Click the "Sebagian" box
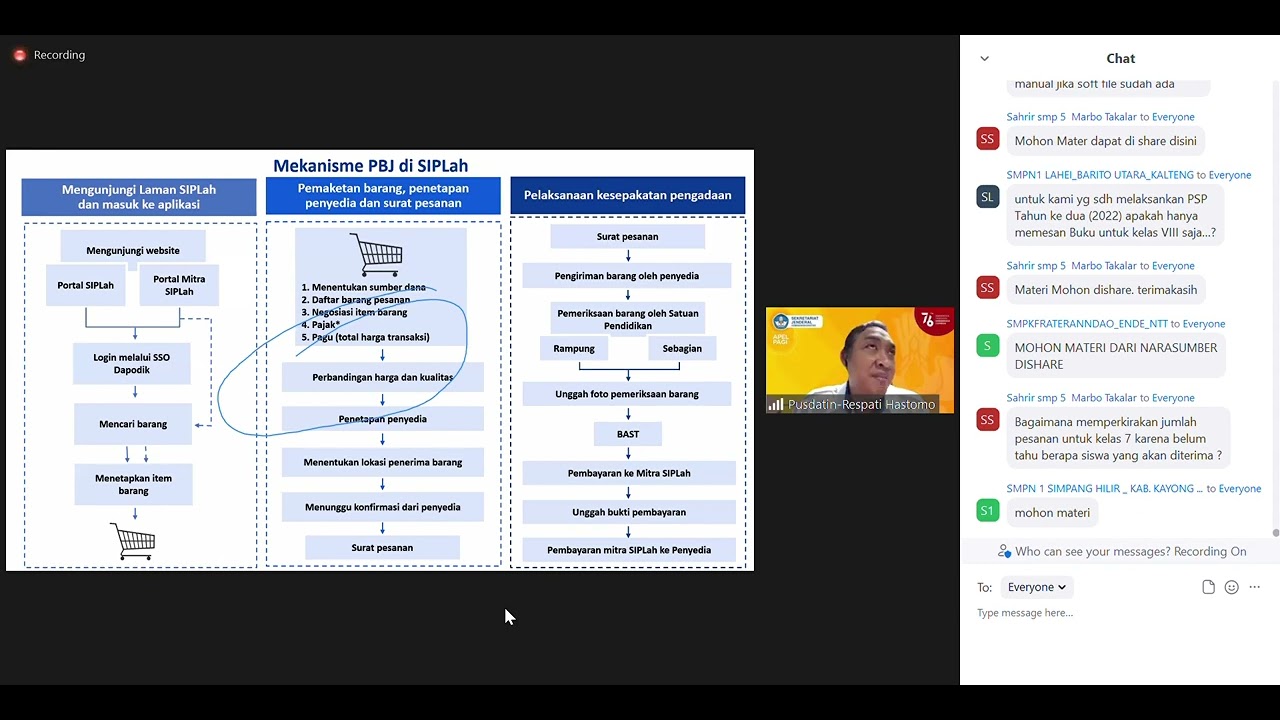 (682, 348)
